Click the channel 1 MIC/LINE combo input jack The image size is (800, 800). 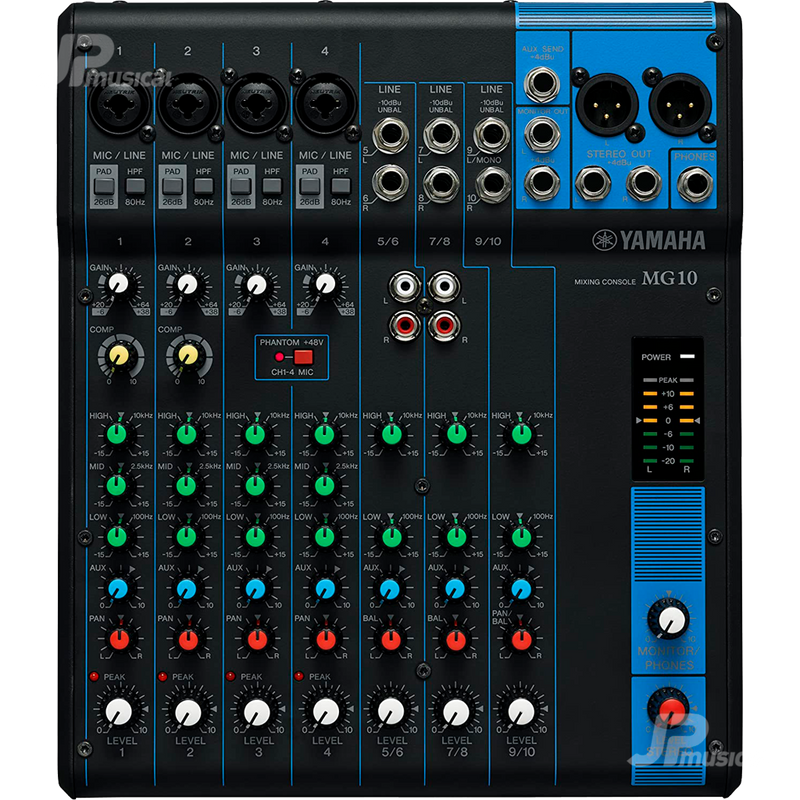[x=120, y=106]
